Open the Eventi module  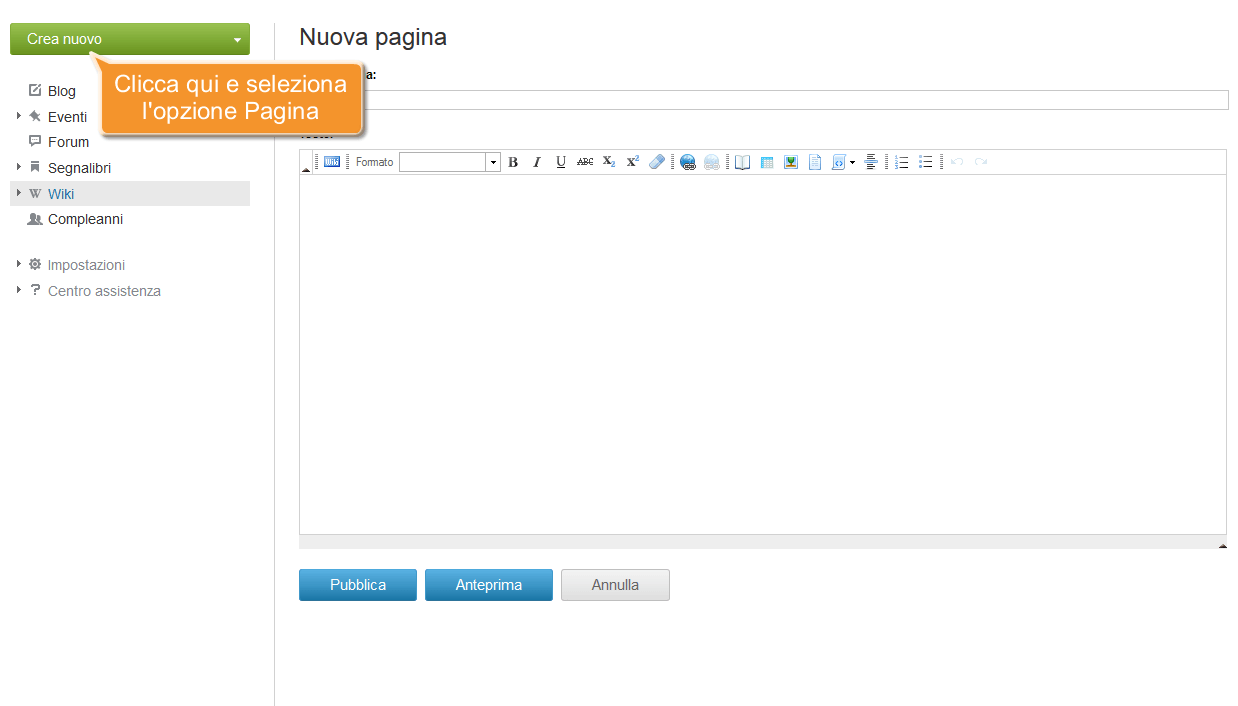[67, 117]
